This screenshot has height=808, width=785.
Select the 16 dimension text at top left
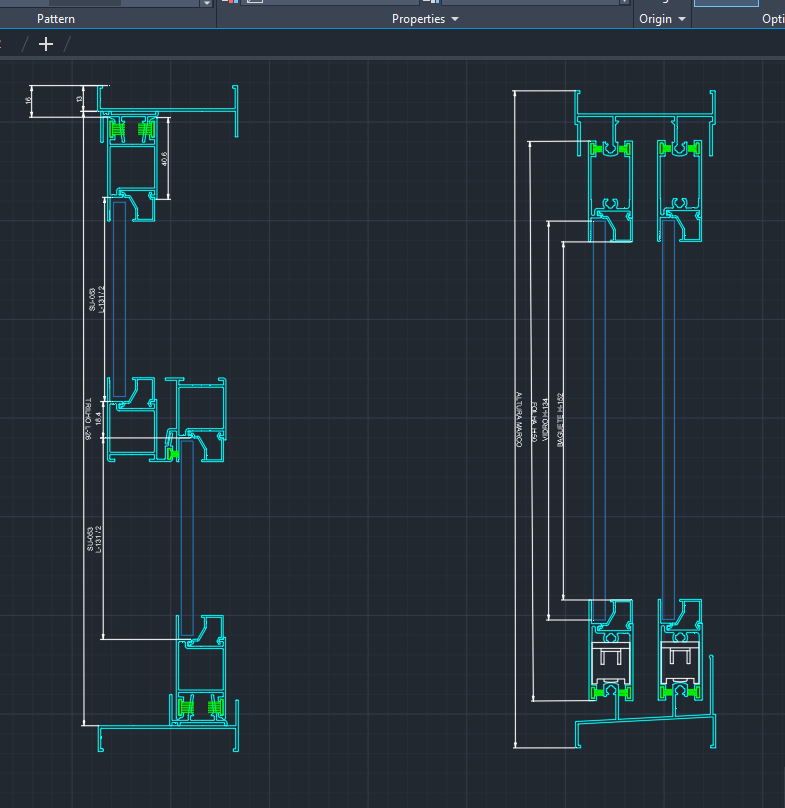coord(30,98)
